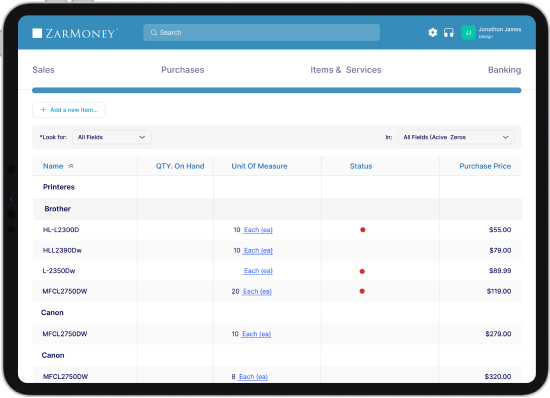Sort by Name column header

(x=53, y=166)
